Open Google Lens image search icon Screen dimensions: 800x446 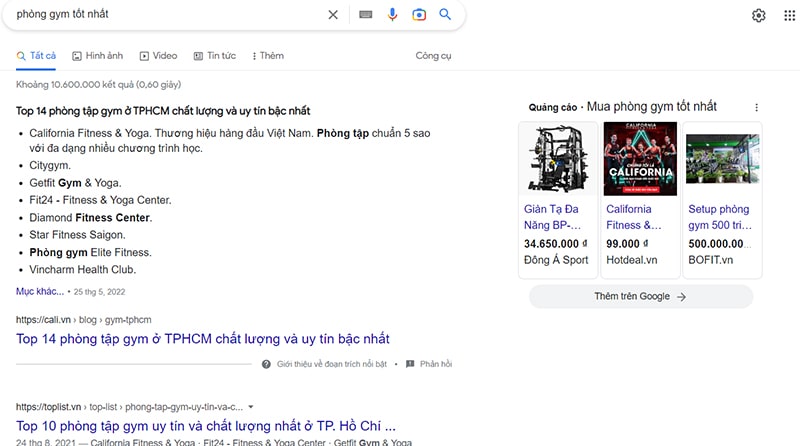[x=419, y=15]
